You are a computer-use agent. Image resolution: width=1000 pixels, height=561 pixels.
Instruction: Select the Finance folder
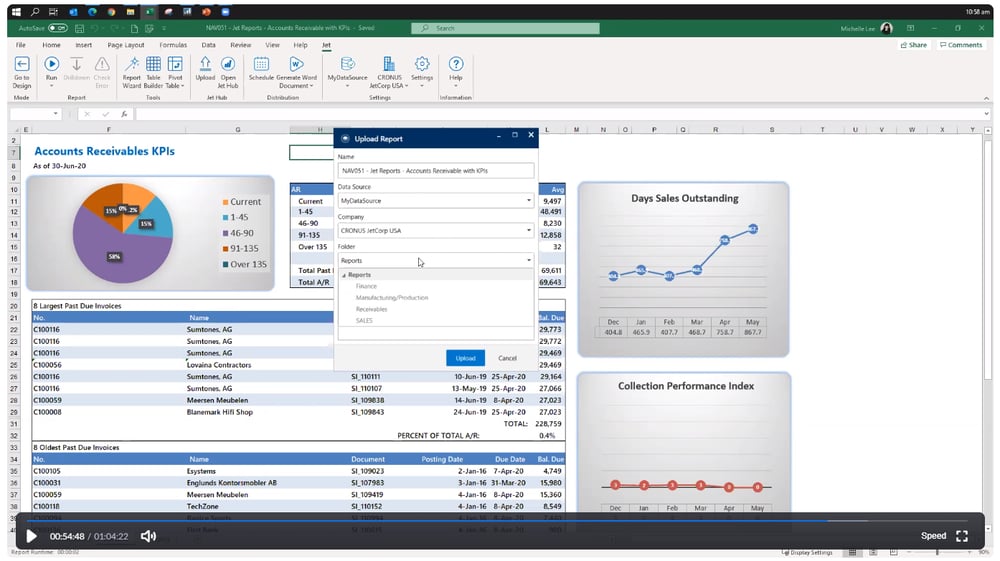(x=366, y=286)
